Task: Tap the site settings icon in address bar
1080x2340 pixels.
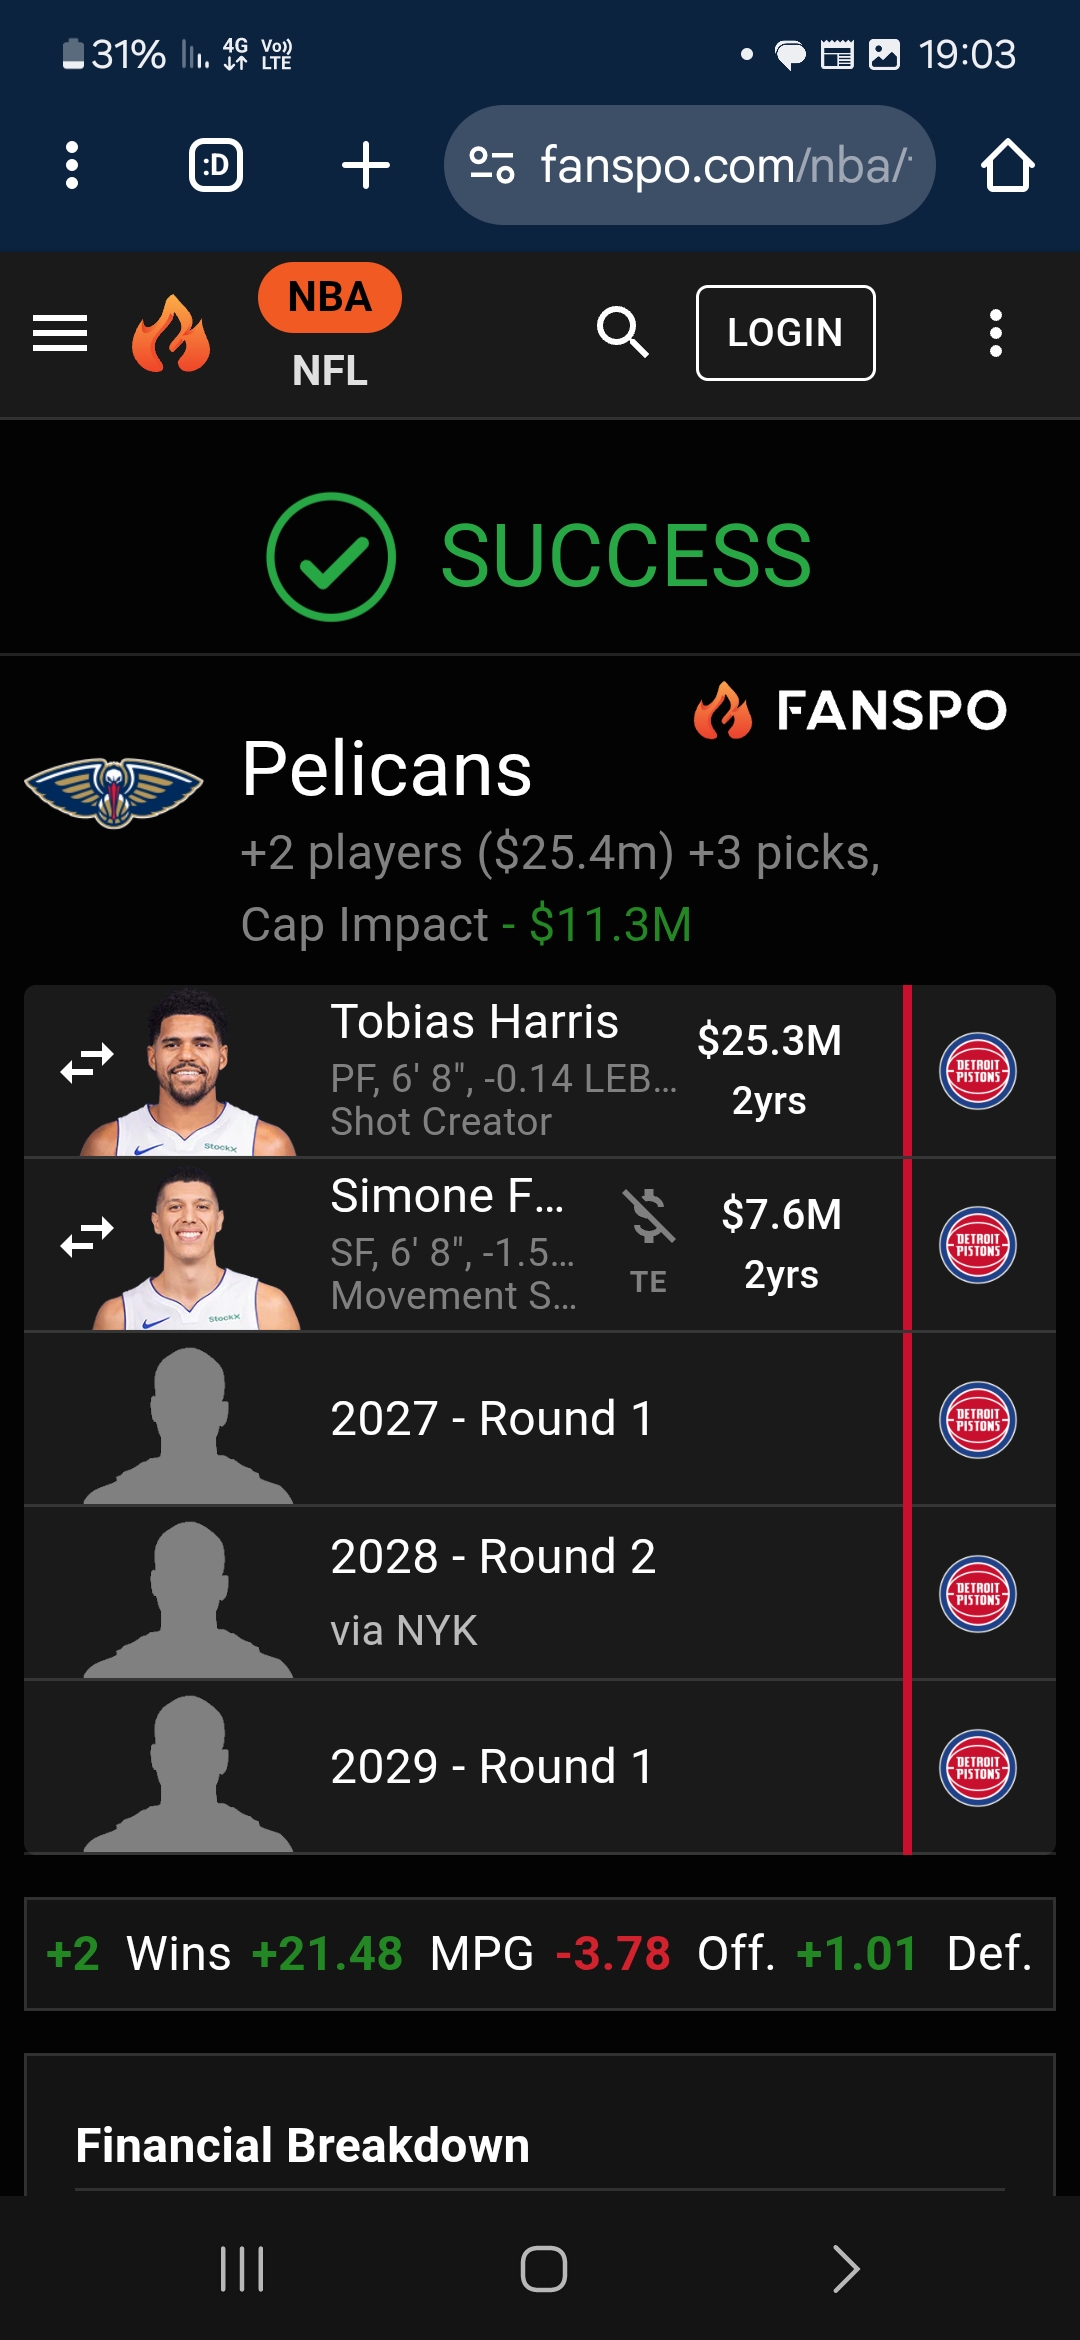Action: point(492,165)
